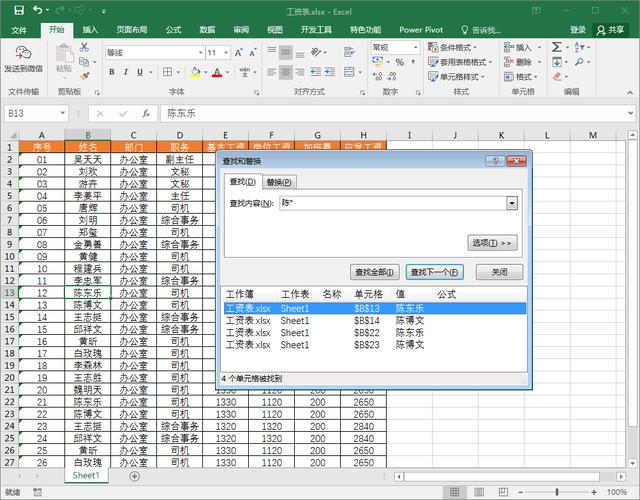This screenshot has width=640, height=500.
Task: Click Send to WeChat icon
Action: pyautogui.click(x=23, y=53)
